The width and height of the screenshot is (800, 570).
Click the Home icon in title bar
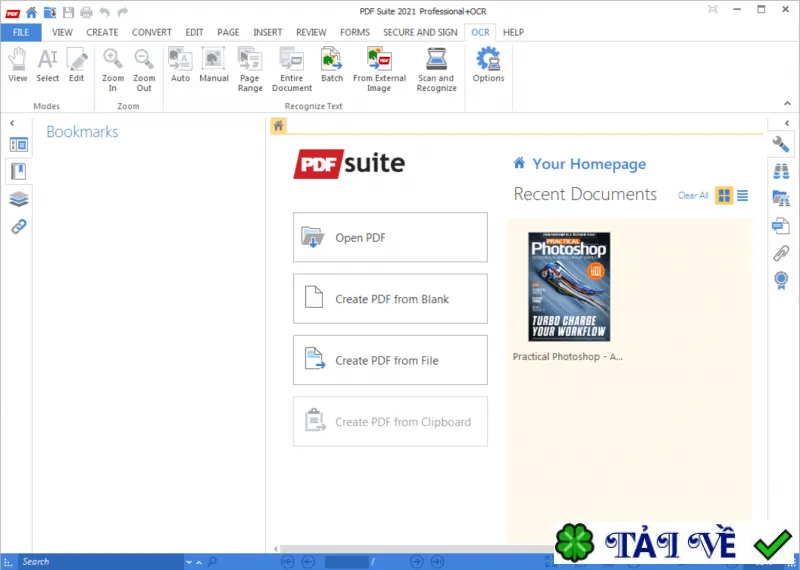click(x=31, y=12)
